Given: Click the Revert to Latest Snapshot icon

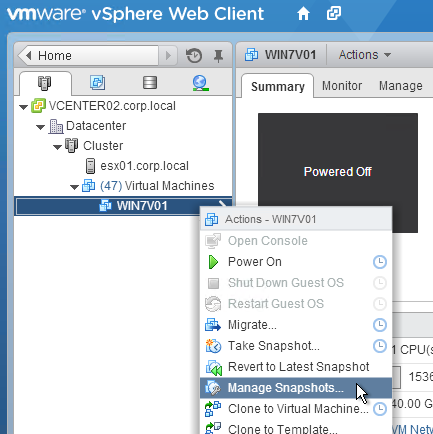Looking at the screenshot, I should pyautogui.click(x=213, y=367).
